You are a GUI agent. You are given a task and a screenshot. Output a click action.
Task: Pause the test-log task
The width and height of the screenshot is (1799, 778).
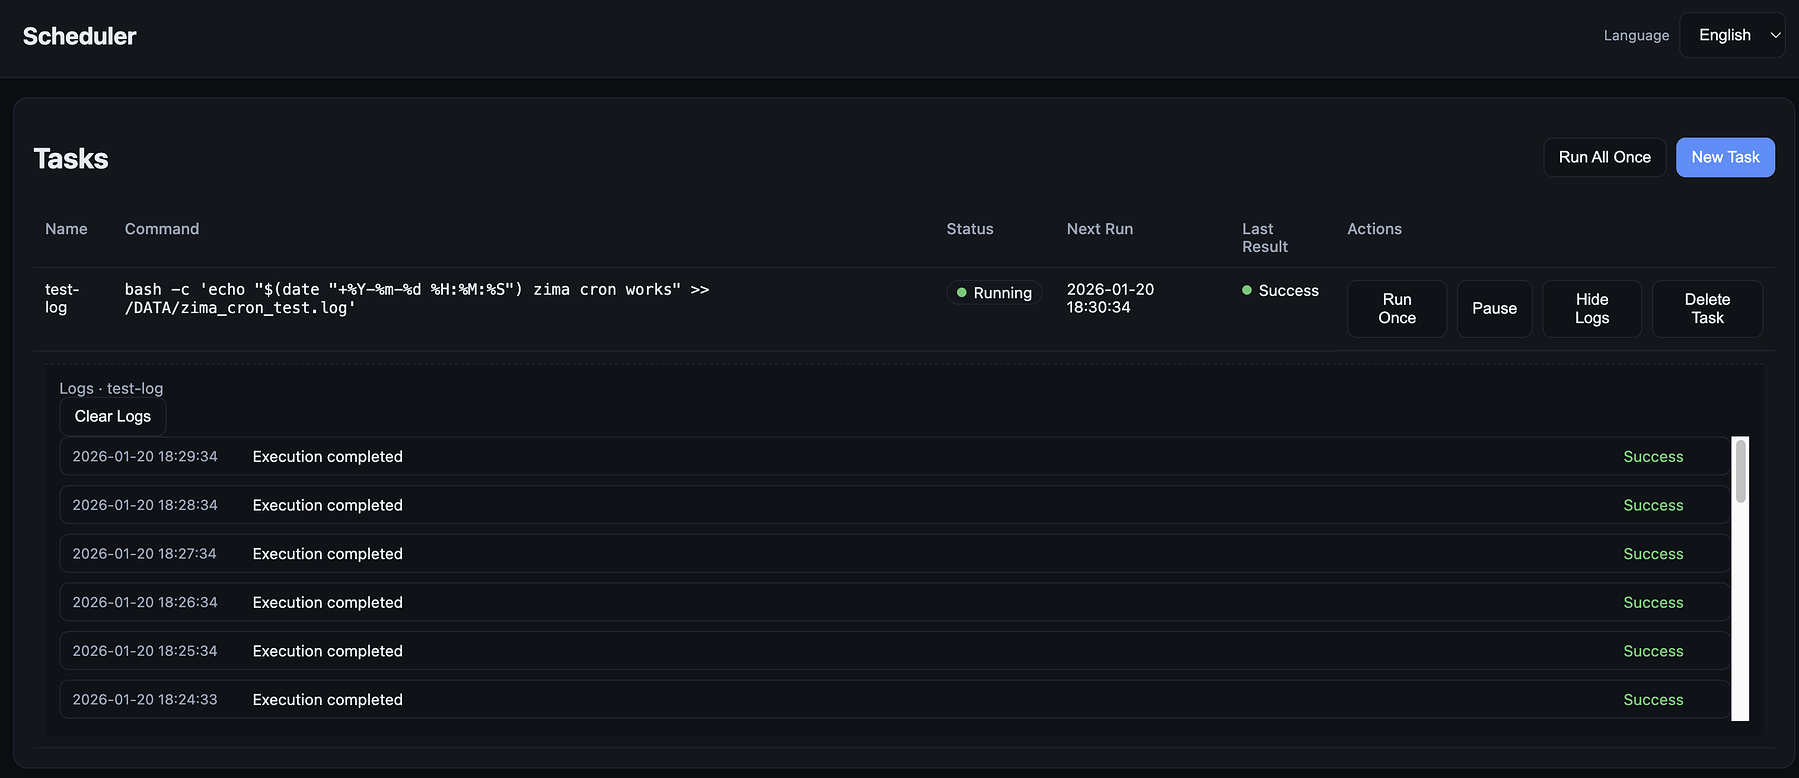pyautogui.click(x=1494, y=309)
